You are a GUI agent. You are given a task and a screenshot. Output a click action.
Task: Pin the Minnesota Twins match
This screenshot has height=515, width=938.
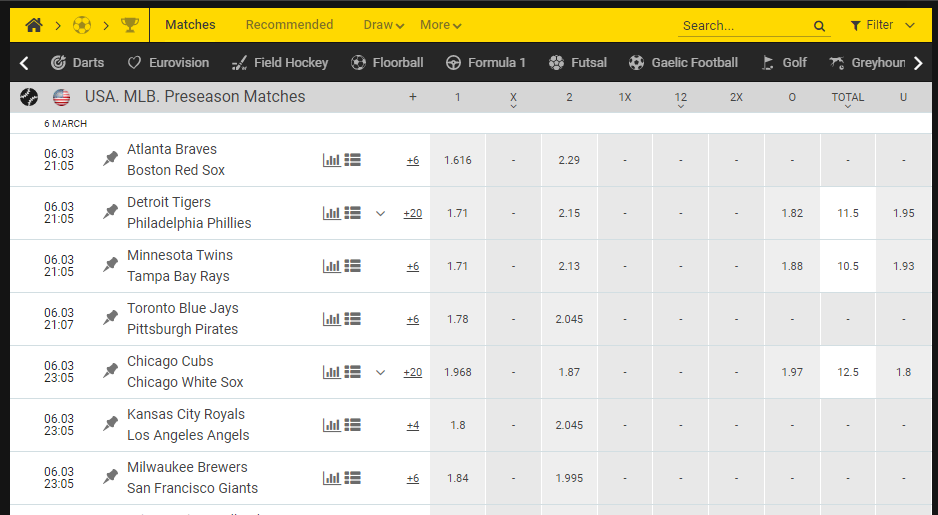[110, 265]
